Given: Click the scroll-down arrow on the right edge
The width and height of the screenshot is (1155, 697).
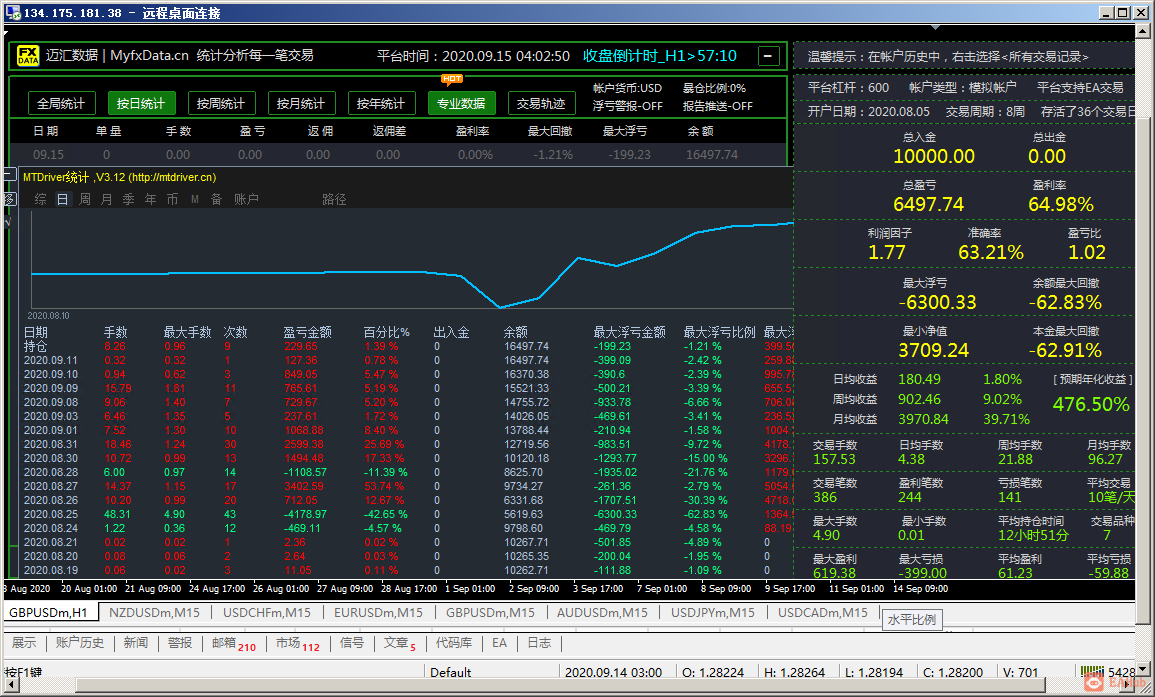Looking at the screenshot, I should [x=1142, y=669].
